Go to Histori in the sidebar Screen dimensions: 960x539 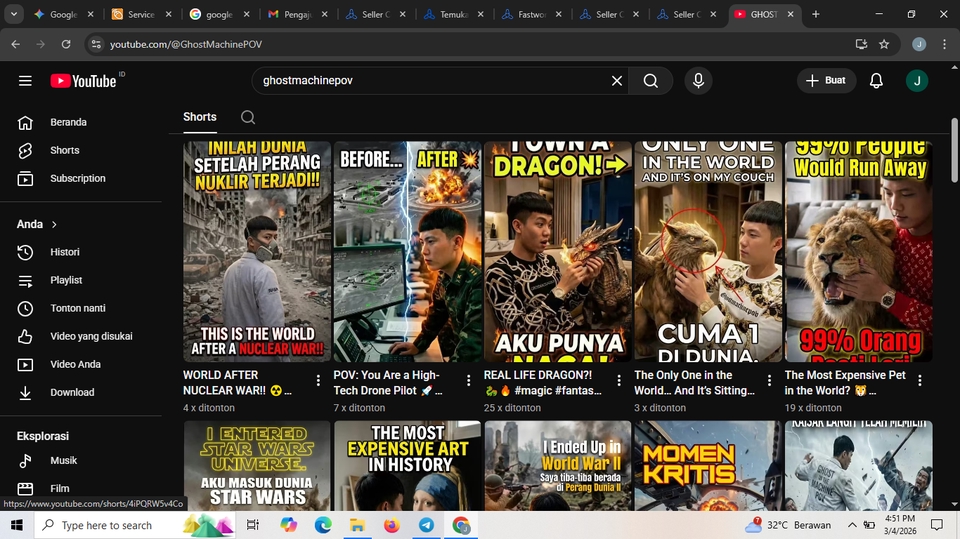64,252
